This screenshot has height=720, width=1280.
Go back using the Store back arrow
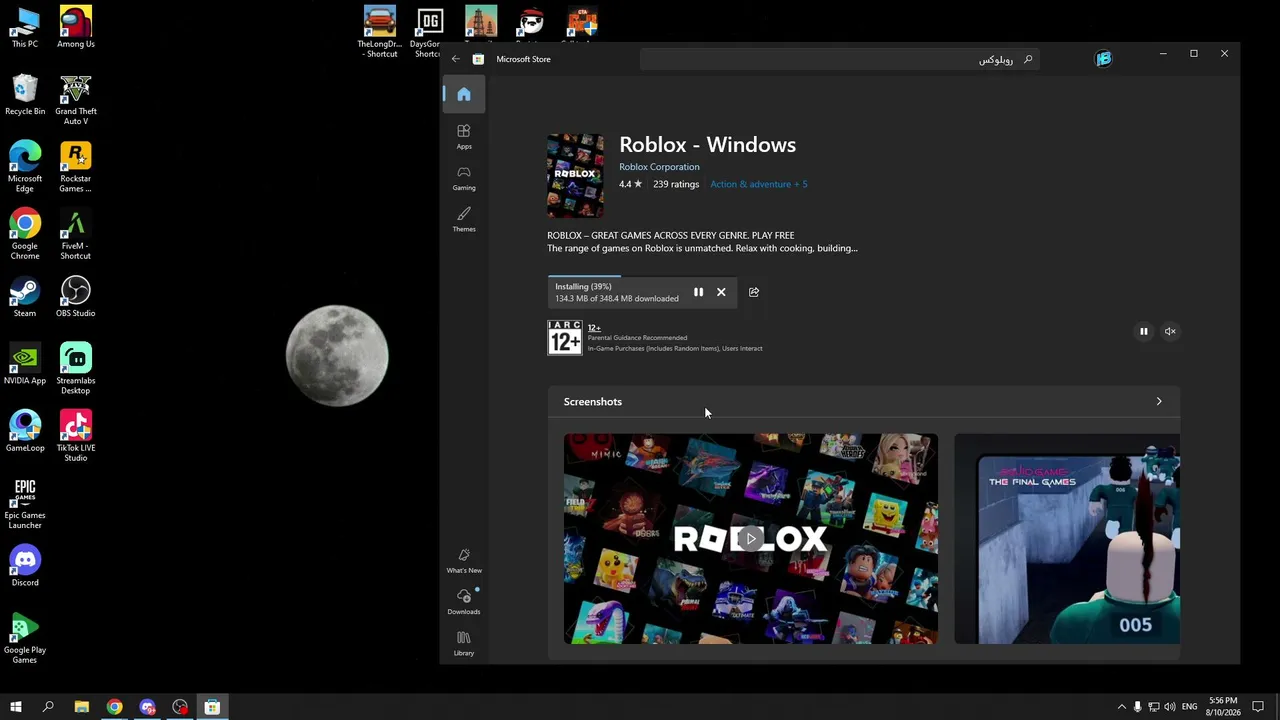click(x=456, y=59)
